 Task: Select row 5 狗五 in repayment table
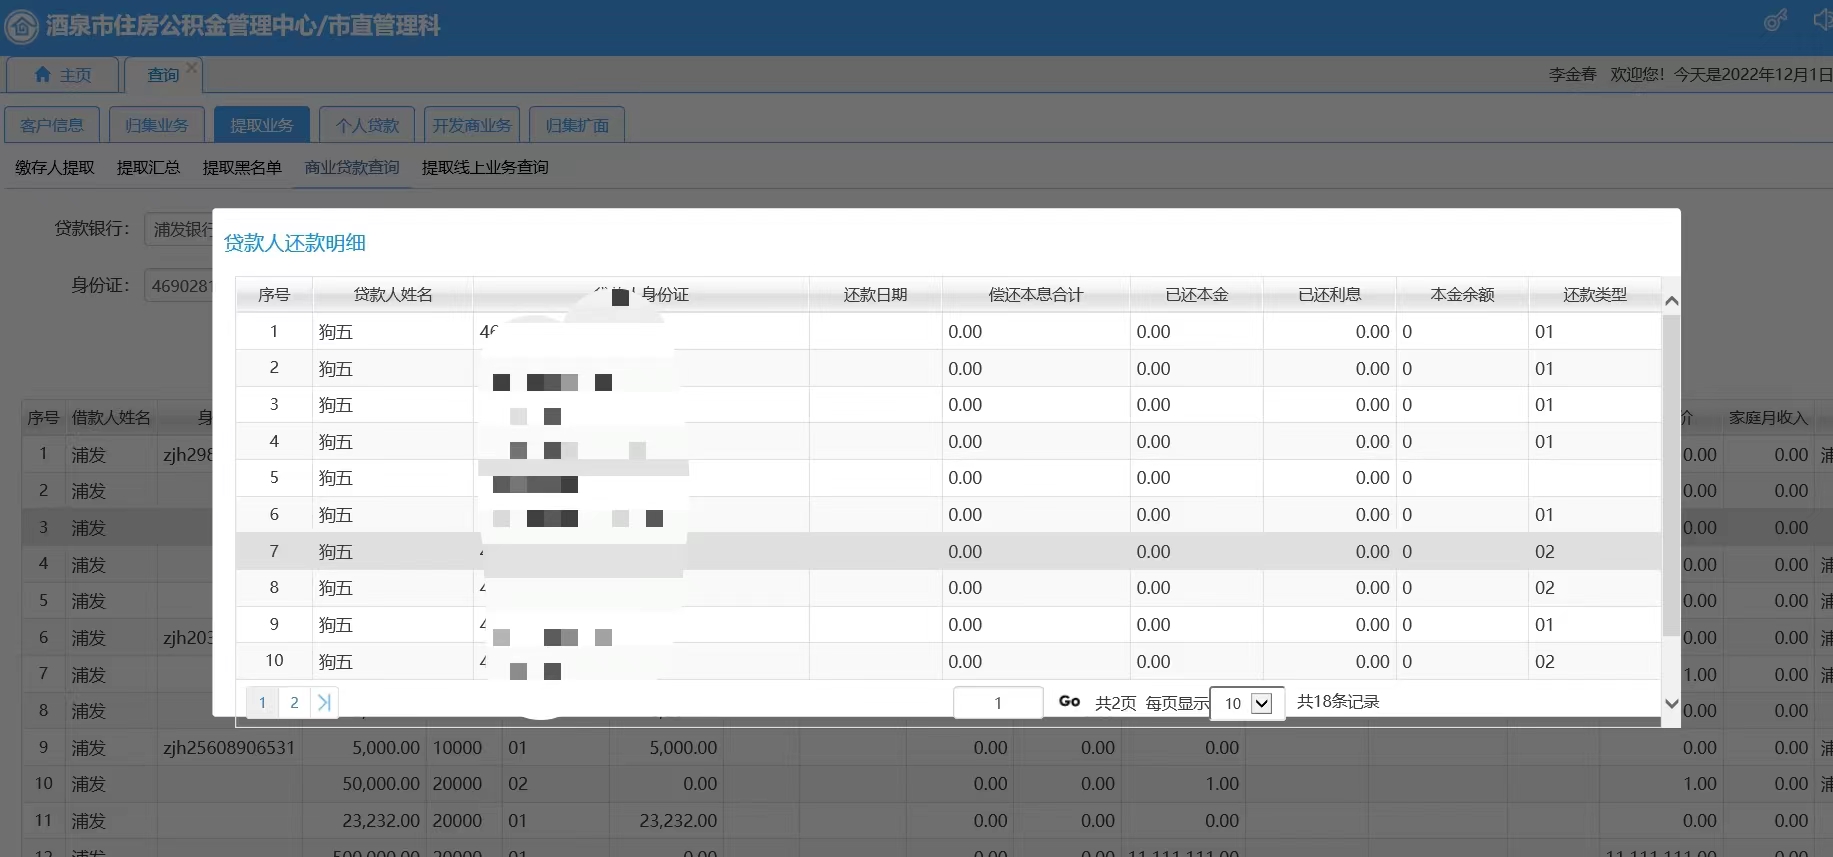pyautogui.click(x=948, y=478)
